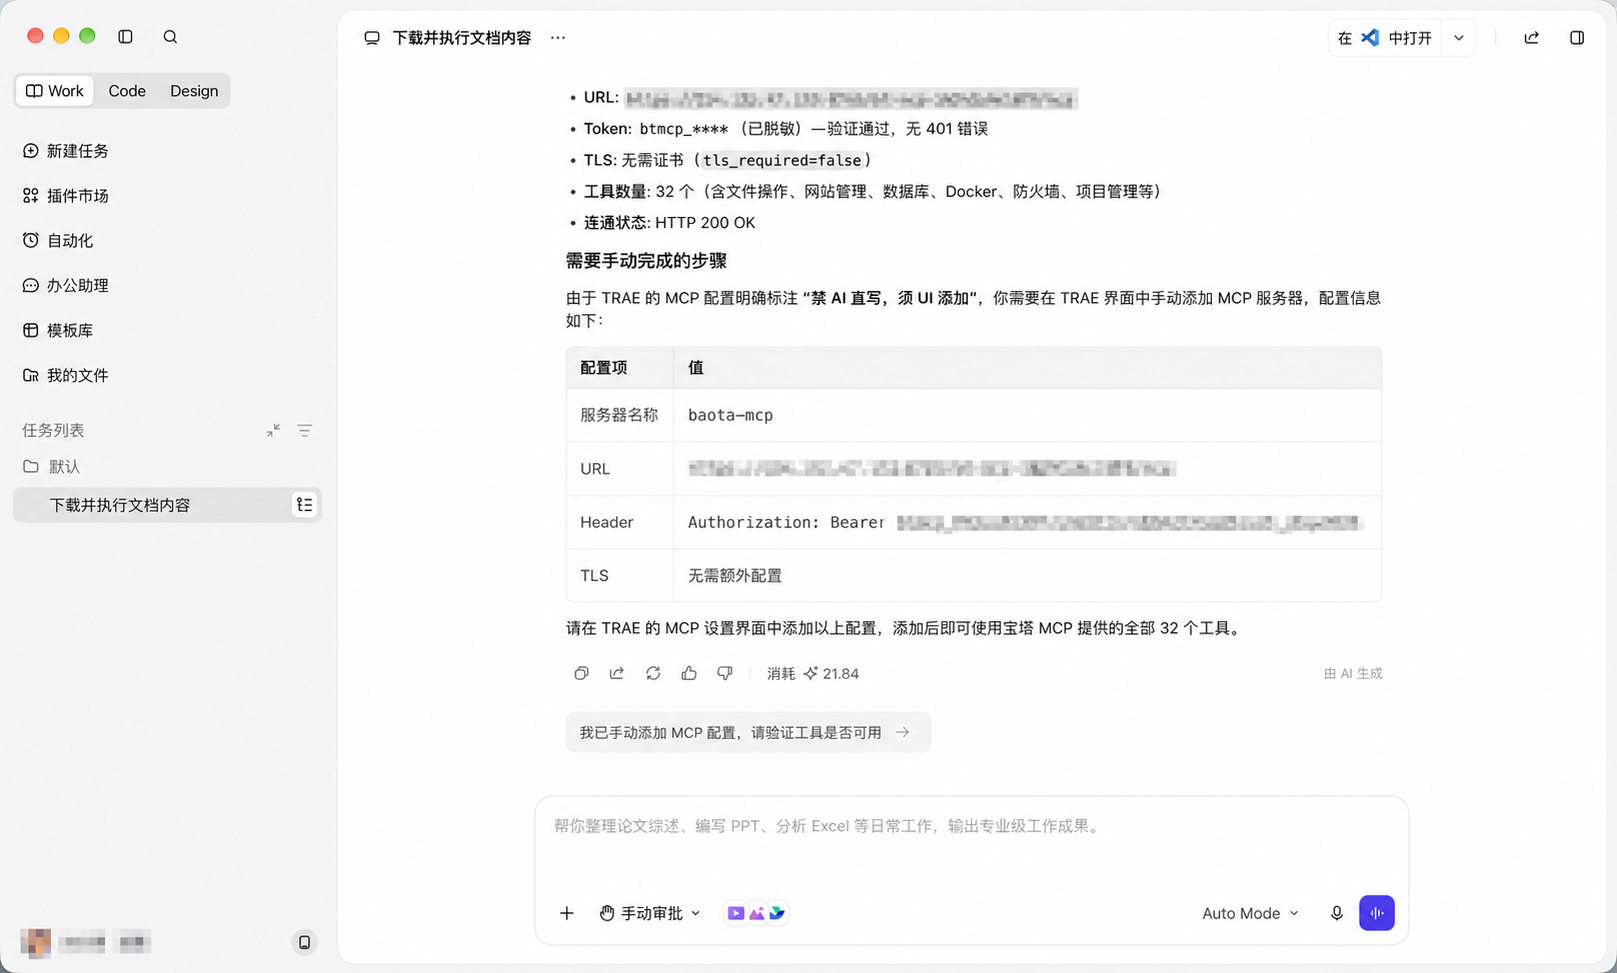Share the conversation via top share icon
Image resolution: width=1617 pixels, height=973 pixels.
(1531, 38)
